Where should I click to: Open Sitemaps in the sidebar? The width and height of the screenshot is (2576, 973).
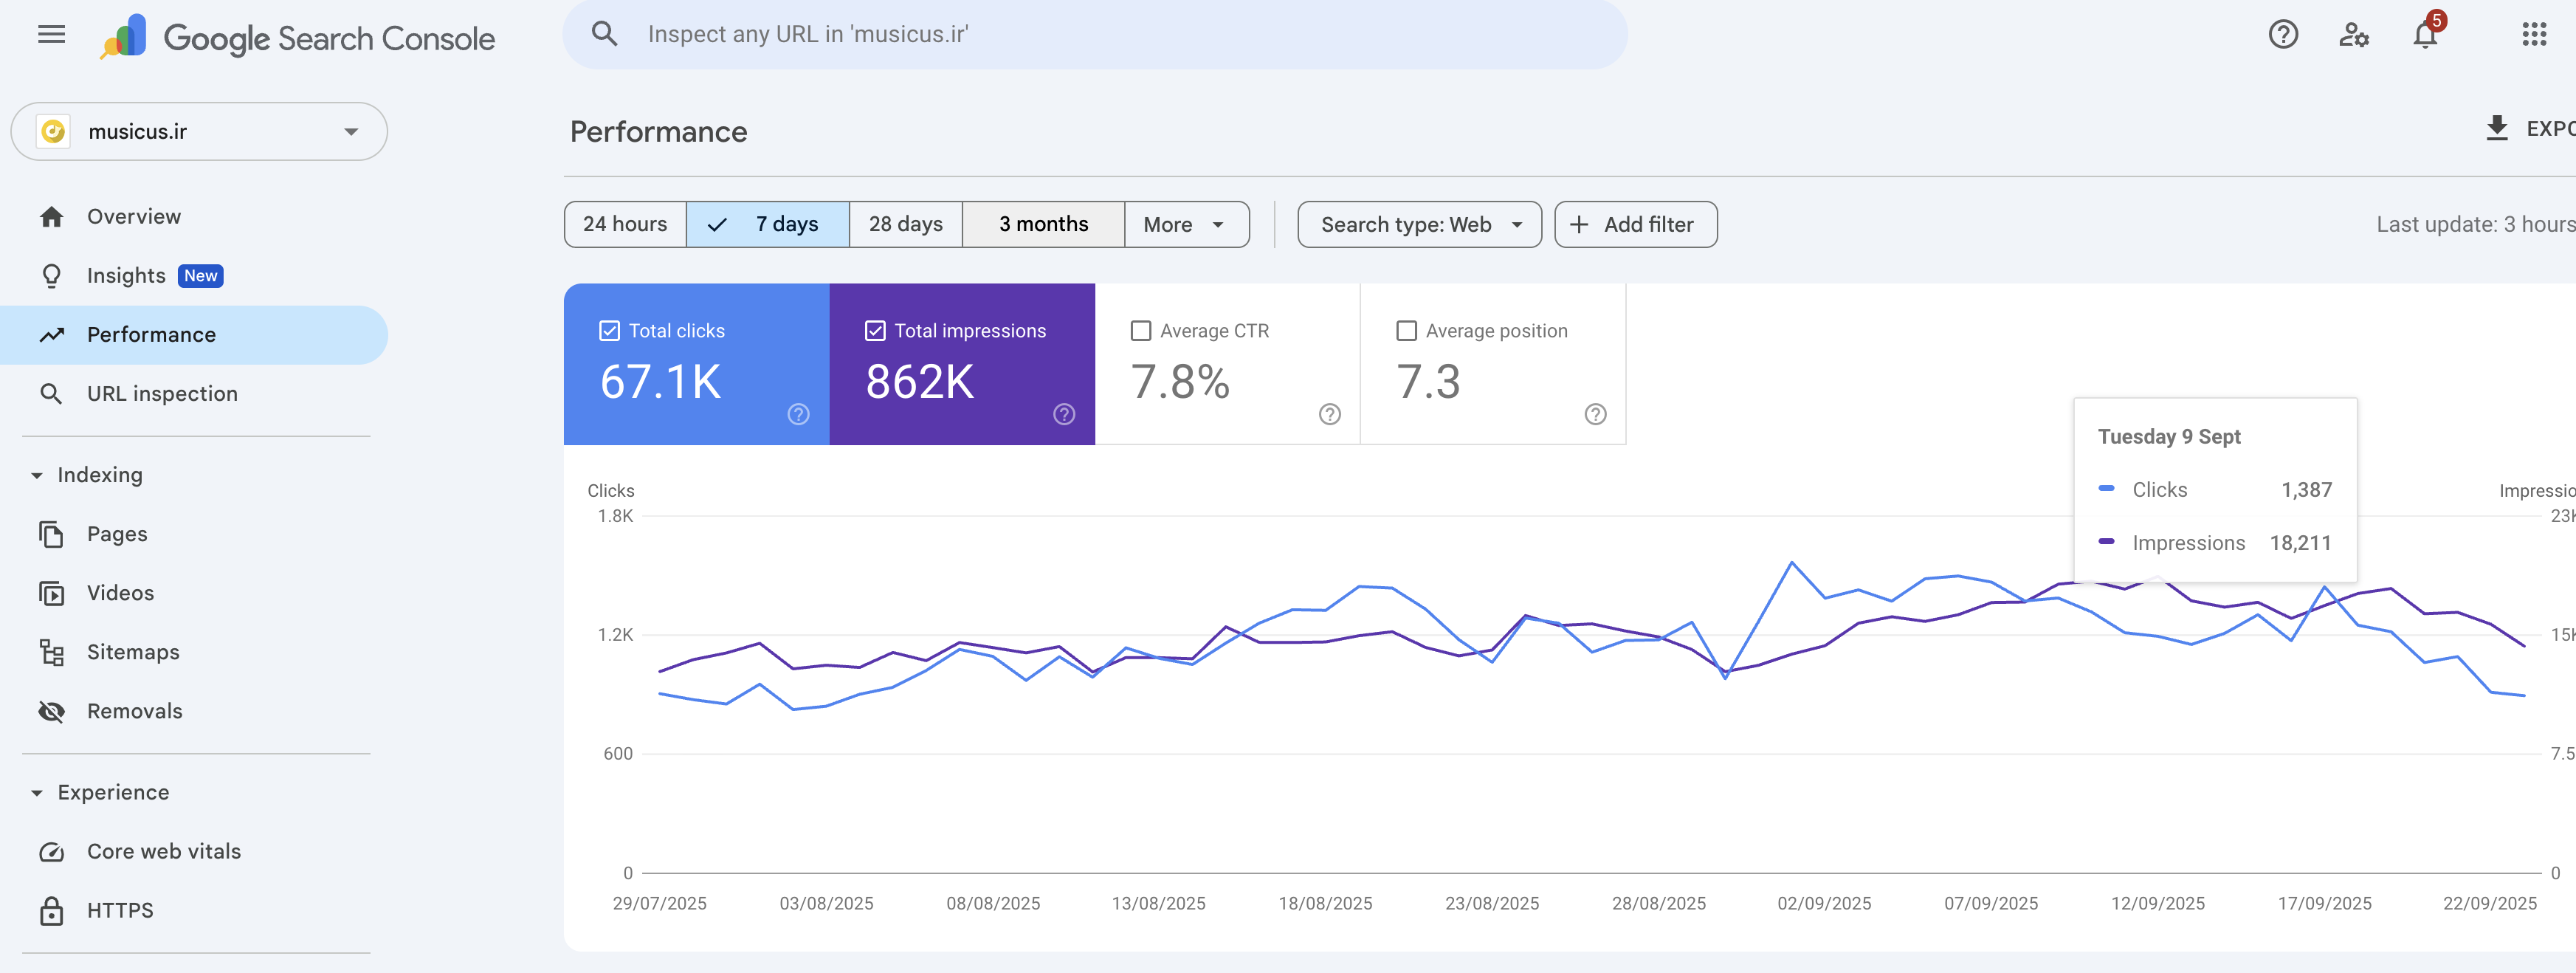tap(133, 652)
